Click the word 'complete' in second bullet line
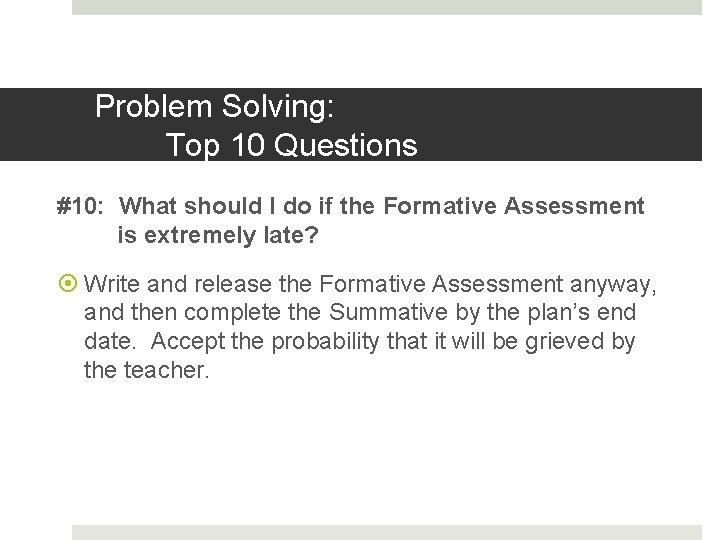720x540 pixels. click(232, 314)
